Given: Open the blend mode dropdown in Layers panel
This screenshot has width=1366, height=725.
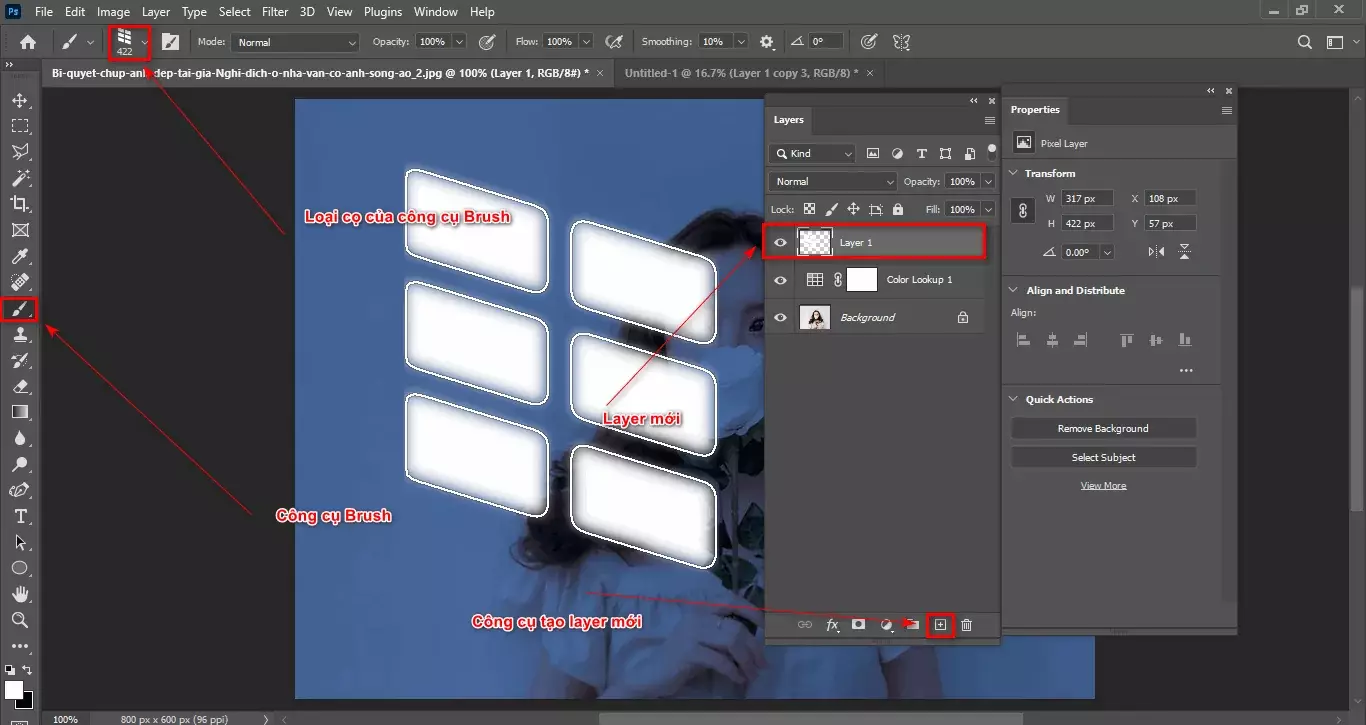Looking at the screenshot, I should point(831,181).
